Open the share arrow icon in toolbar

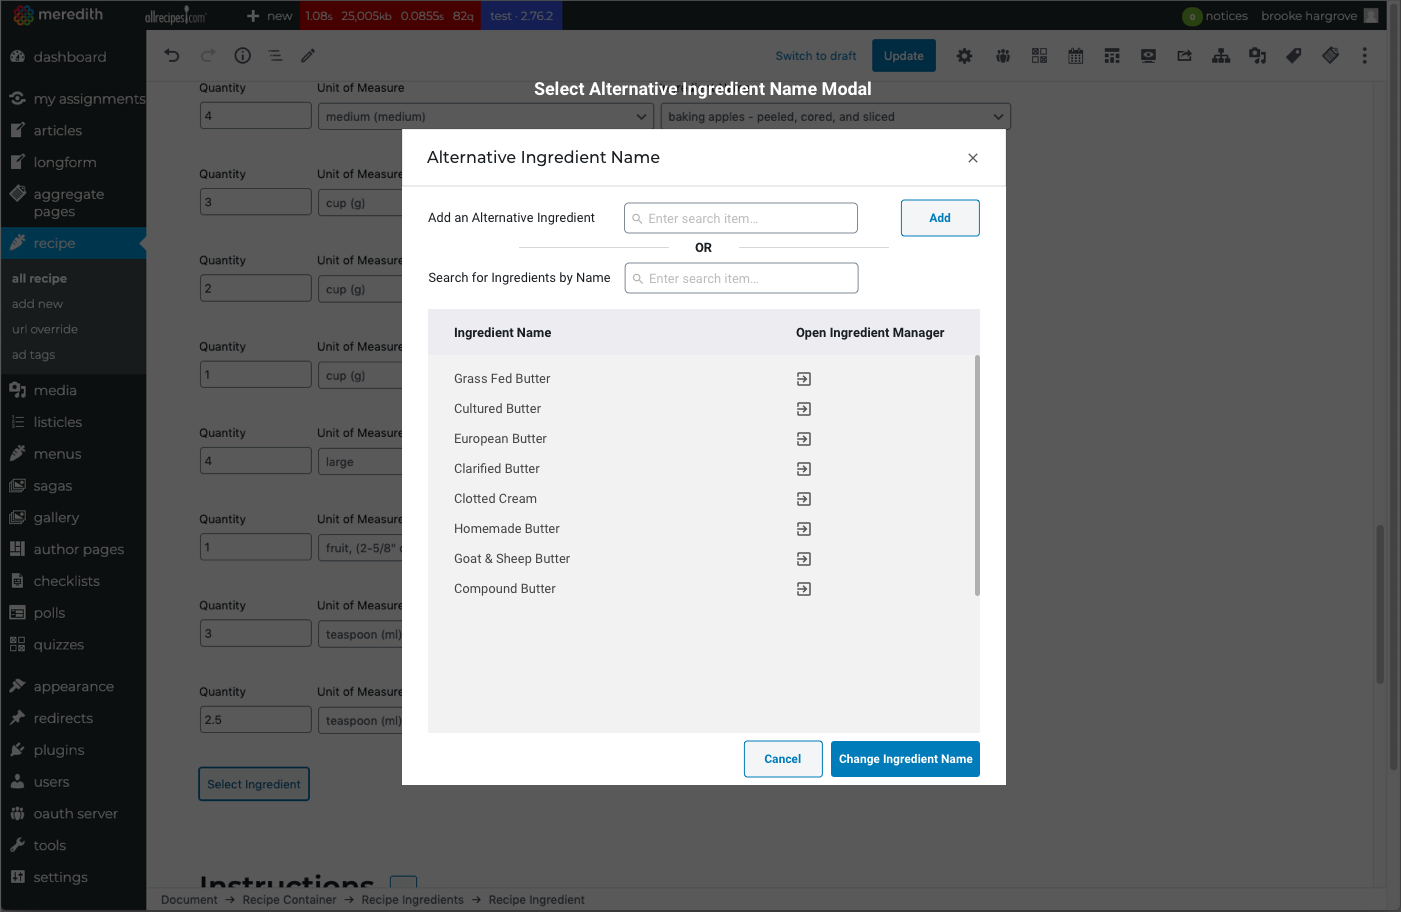click(x=1185, y=56)
